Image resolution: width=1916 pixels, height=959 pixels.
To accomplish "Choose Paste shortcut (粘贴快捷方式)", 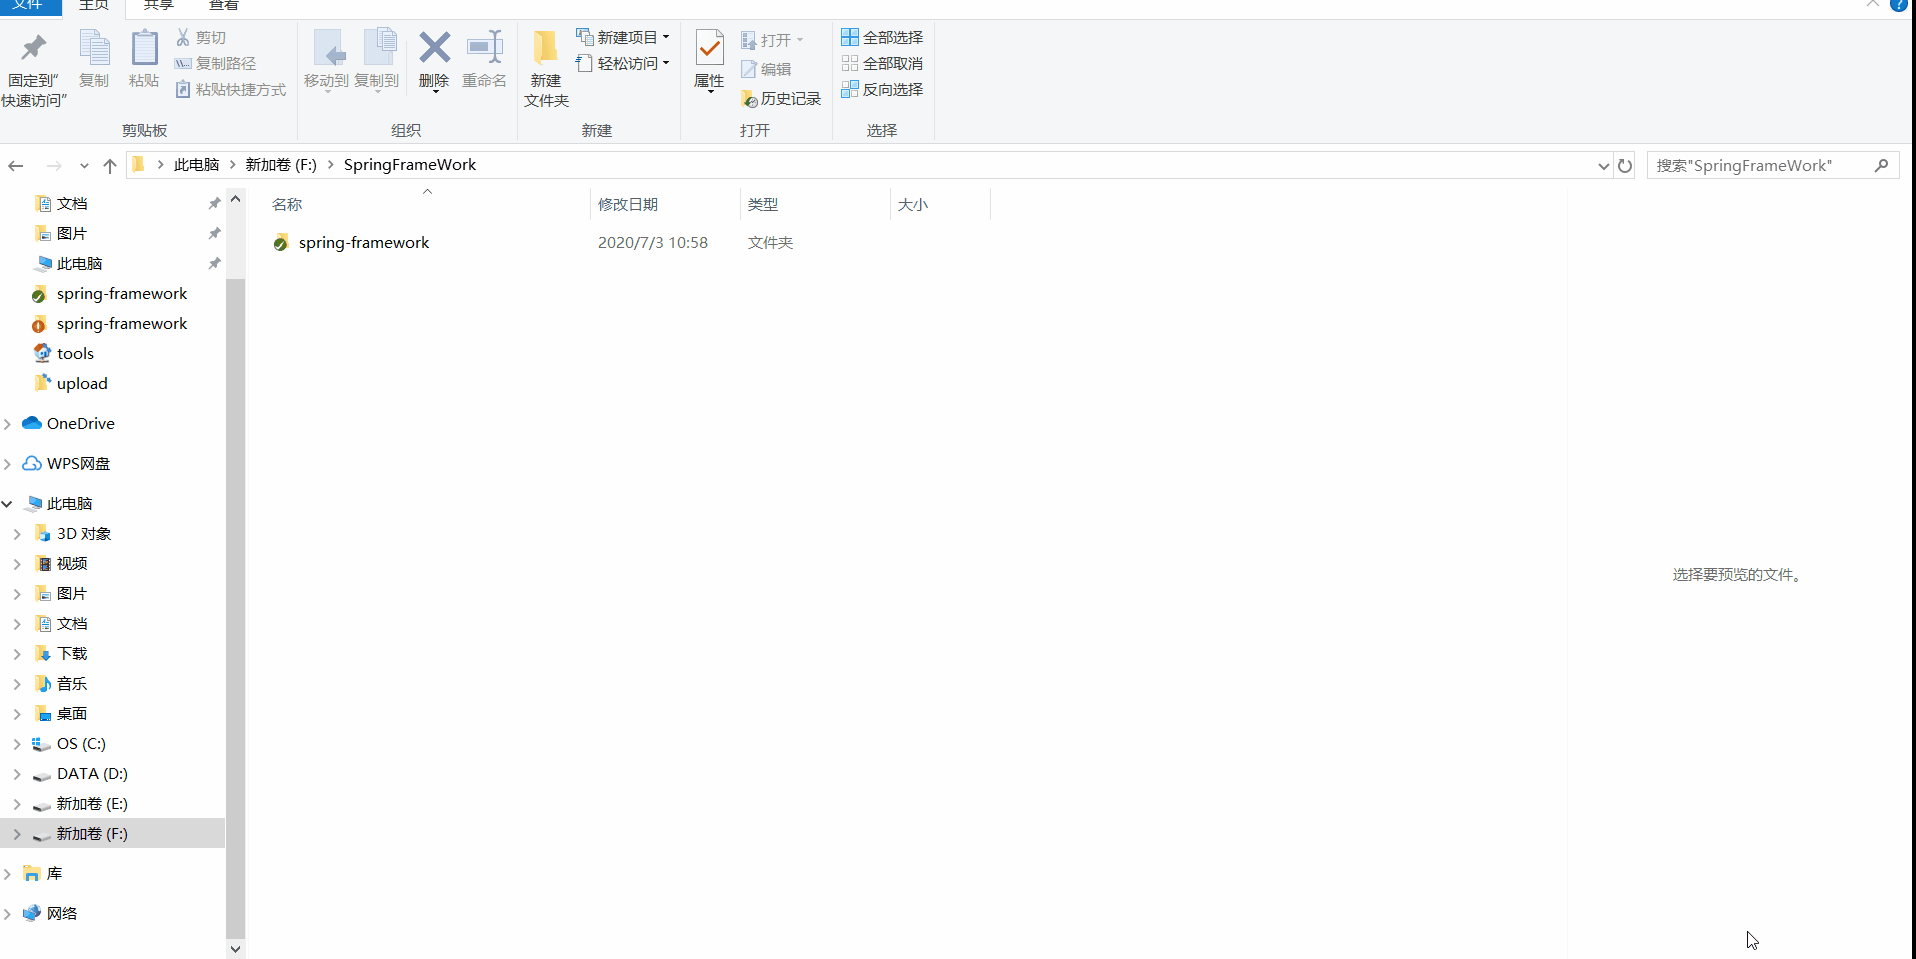I will tap(231, 89).
